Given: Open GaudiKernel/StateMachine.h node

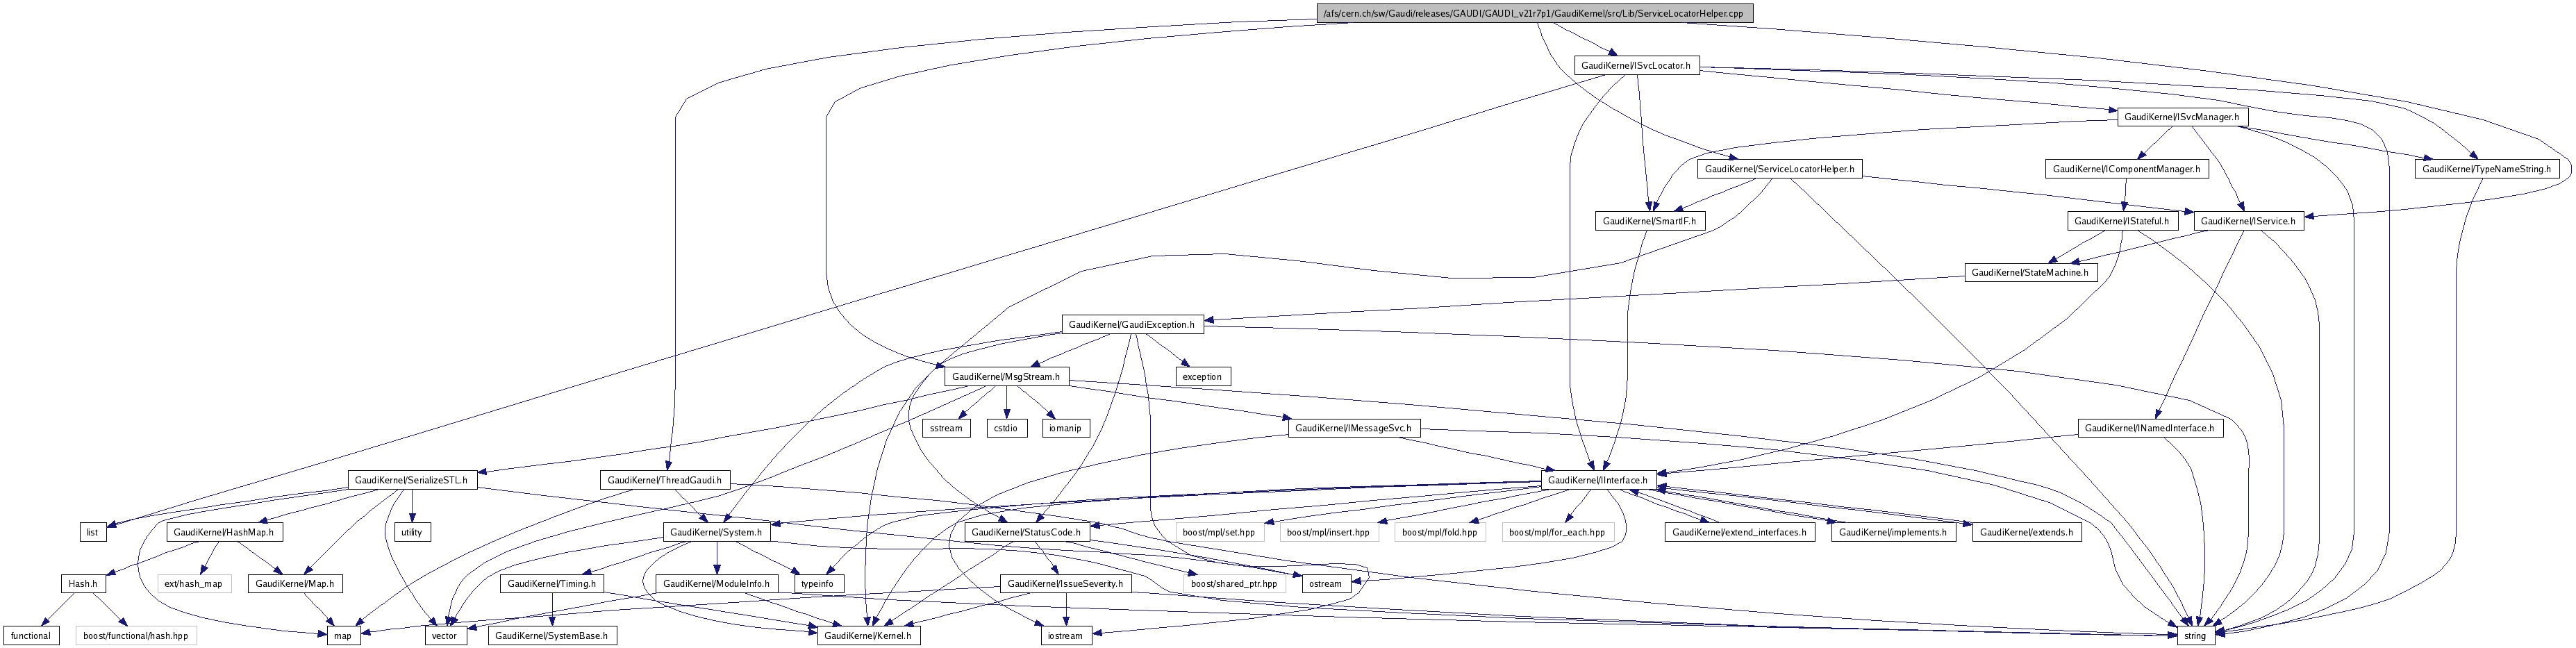Looking at the screenshot, I should [2031, 273].
